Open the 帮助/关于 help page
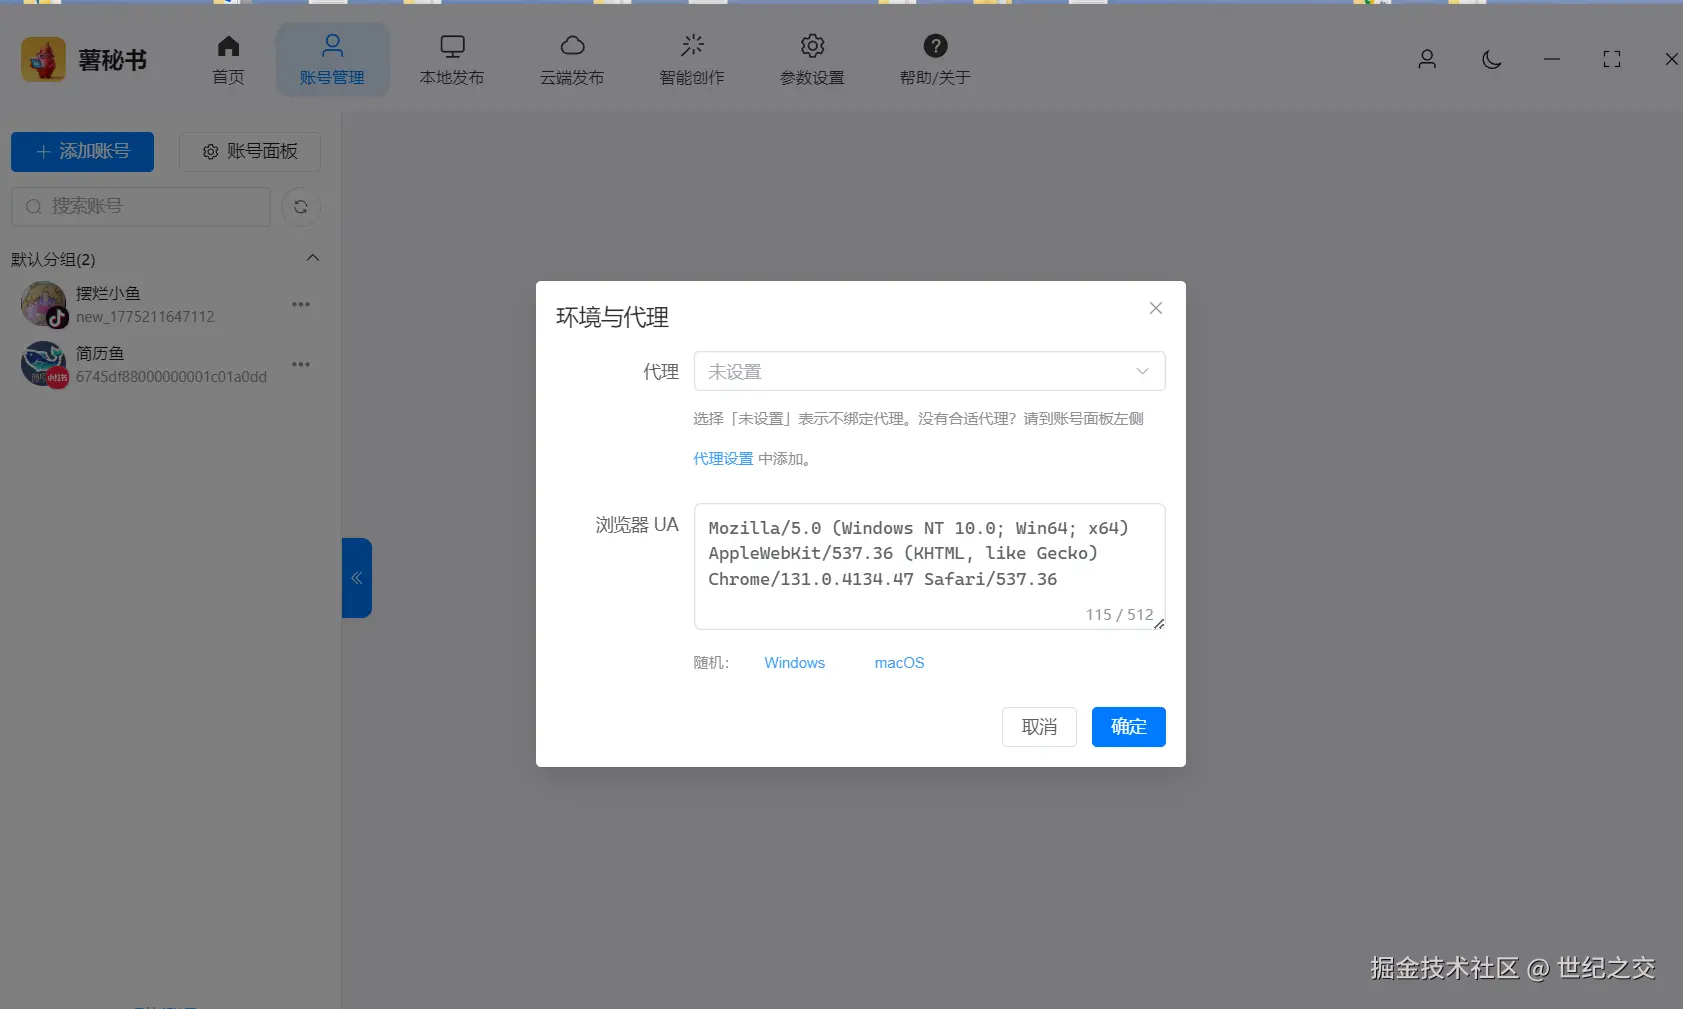This screenshot has height=1009, width=1683. (932, 58)
